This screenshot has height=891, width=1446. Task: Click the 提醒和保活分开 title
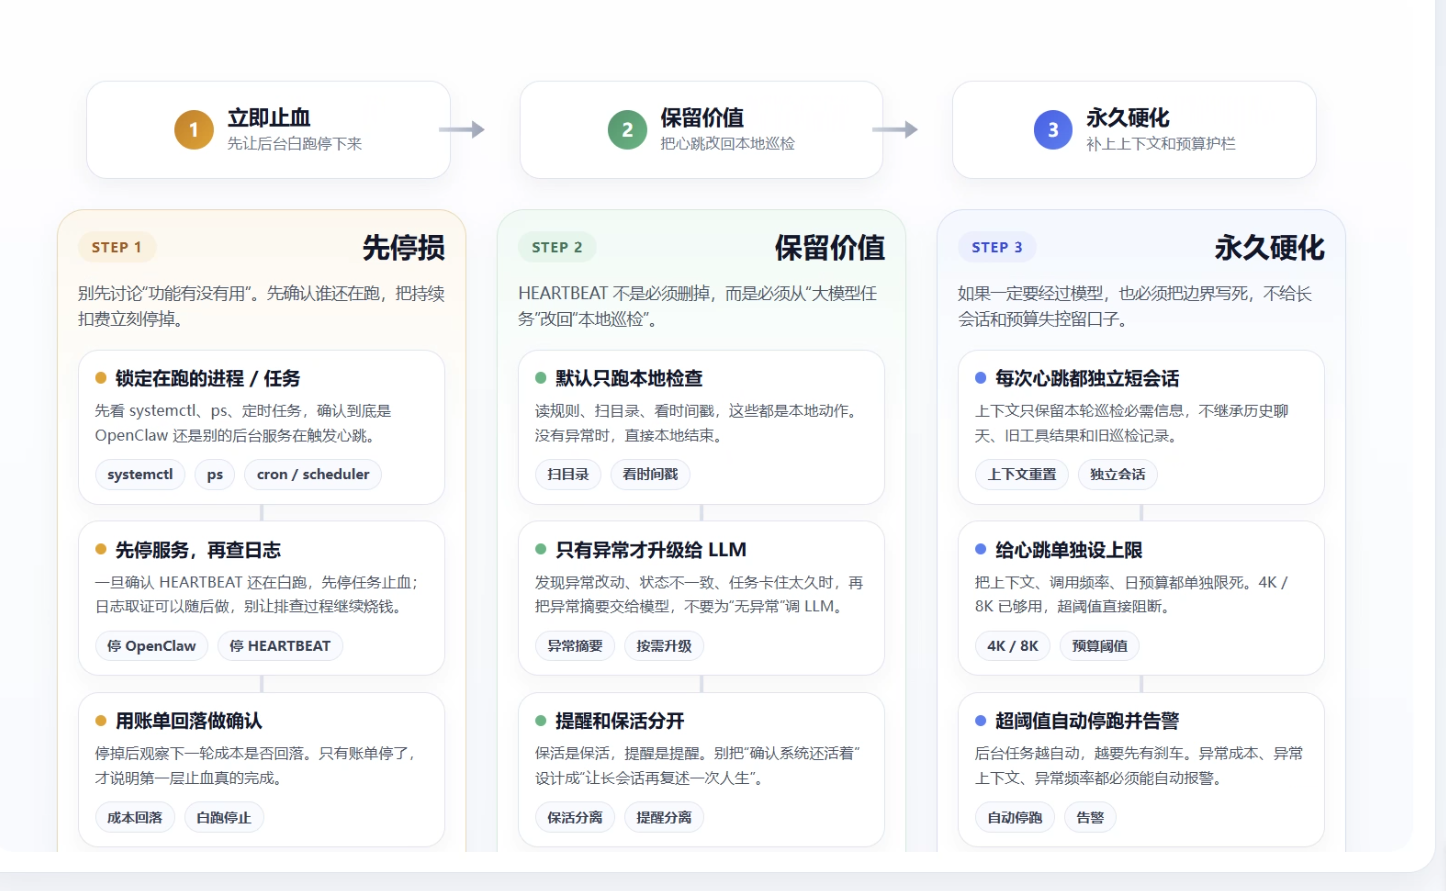coord(620,721)
